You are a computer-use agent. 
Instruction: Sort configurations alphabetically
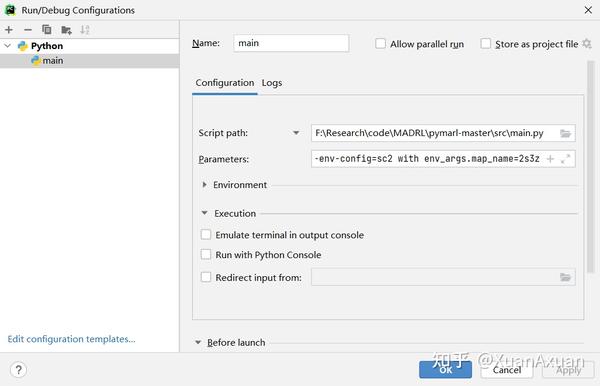pos(85,30)
